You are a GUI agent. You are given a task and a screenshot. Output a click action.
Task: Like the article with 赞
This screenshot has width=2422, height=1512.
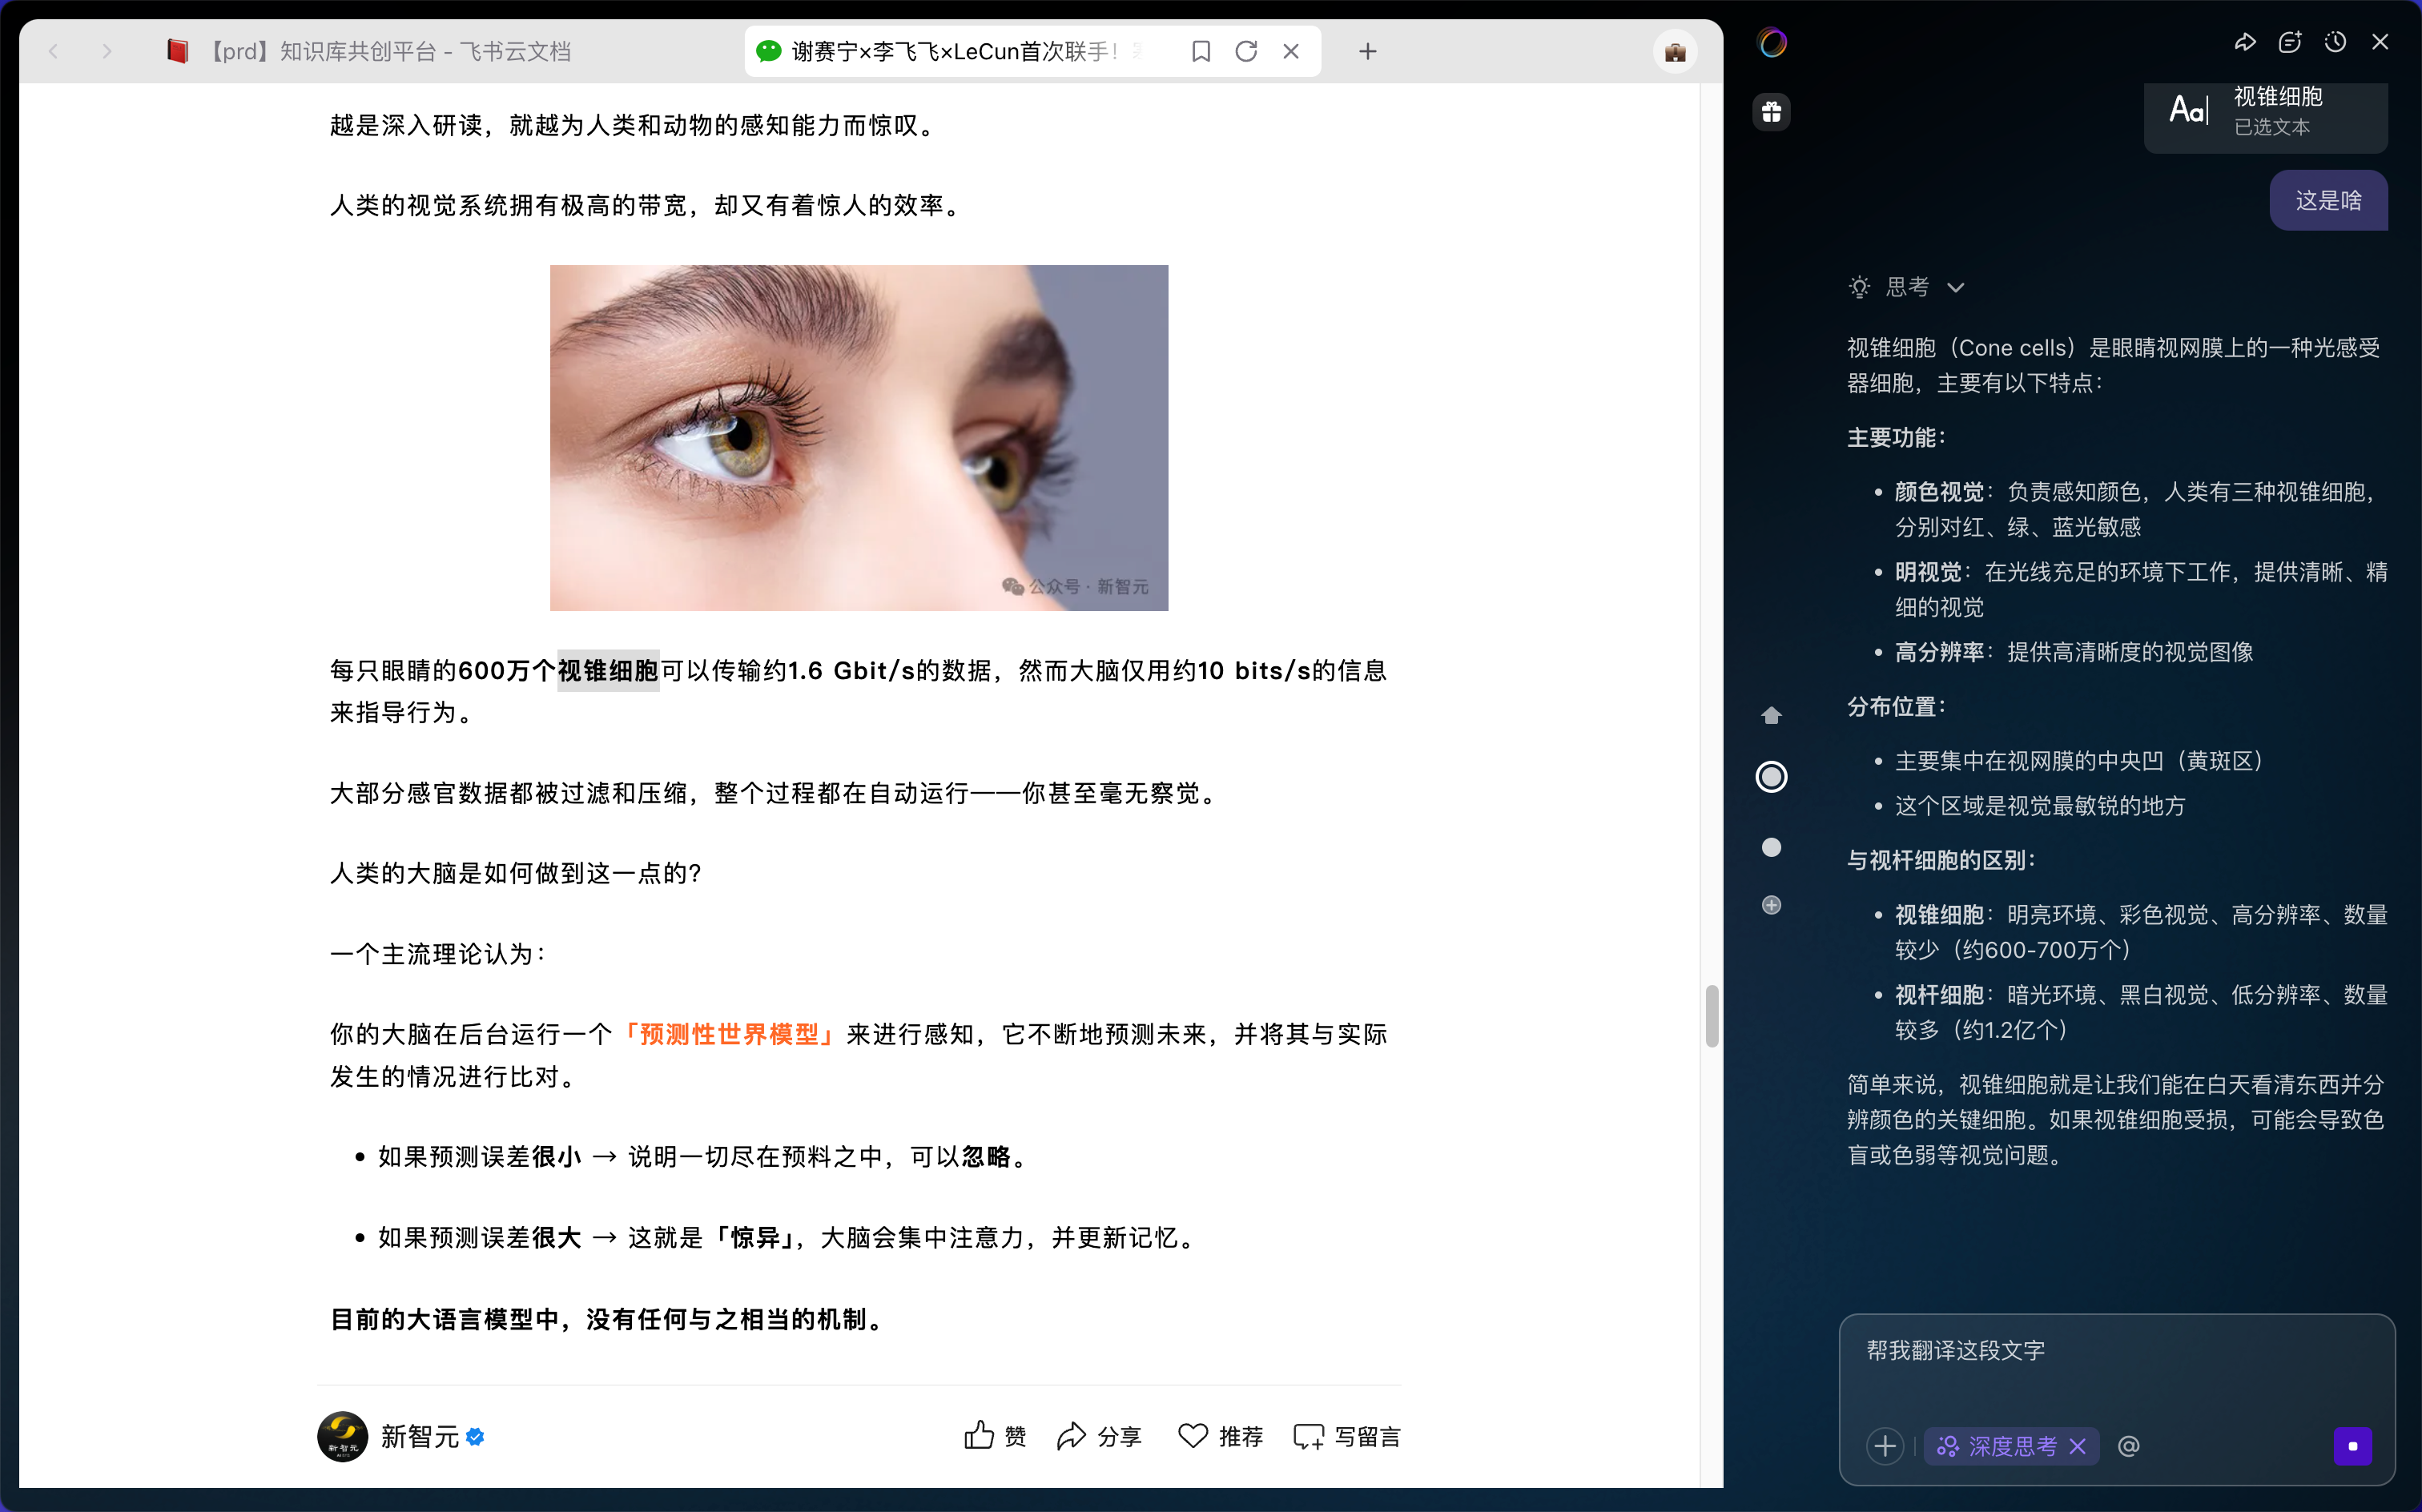click(x=995, y=1436)
